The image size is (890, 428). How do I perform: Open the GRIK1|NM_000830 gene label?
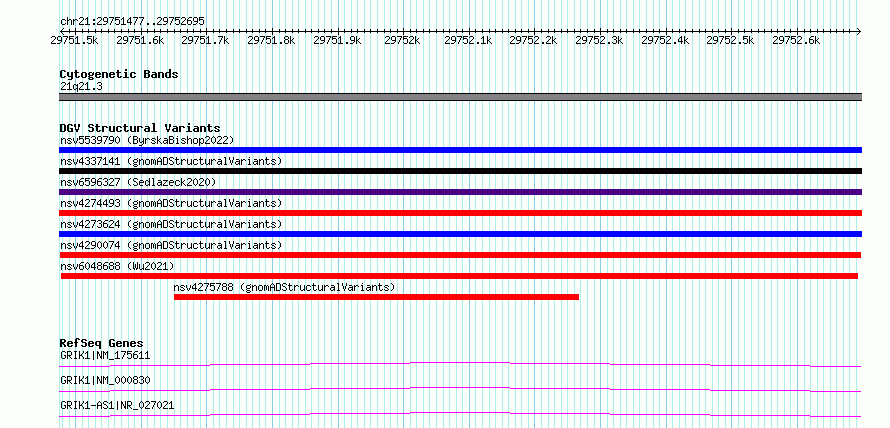click(105, 381)
